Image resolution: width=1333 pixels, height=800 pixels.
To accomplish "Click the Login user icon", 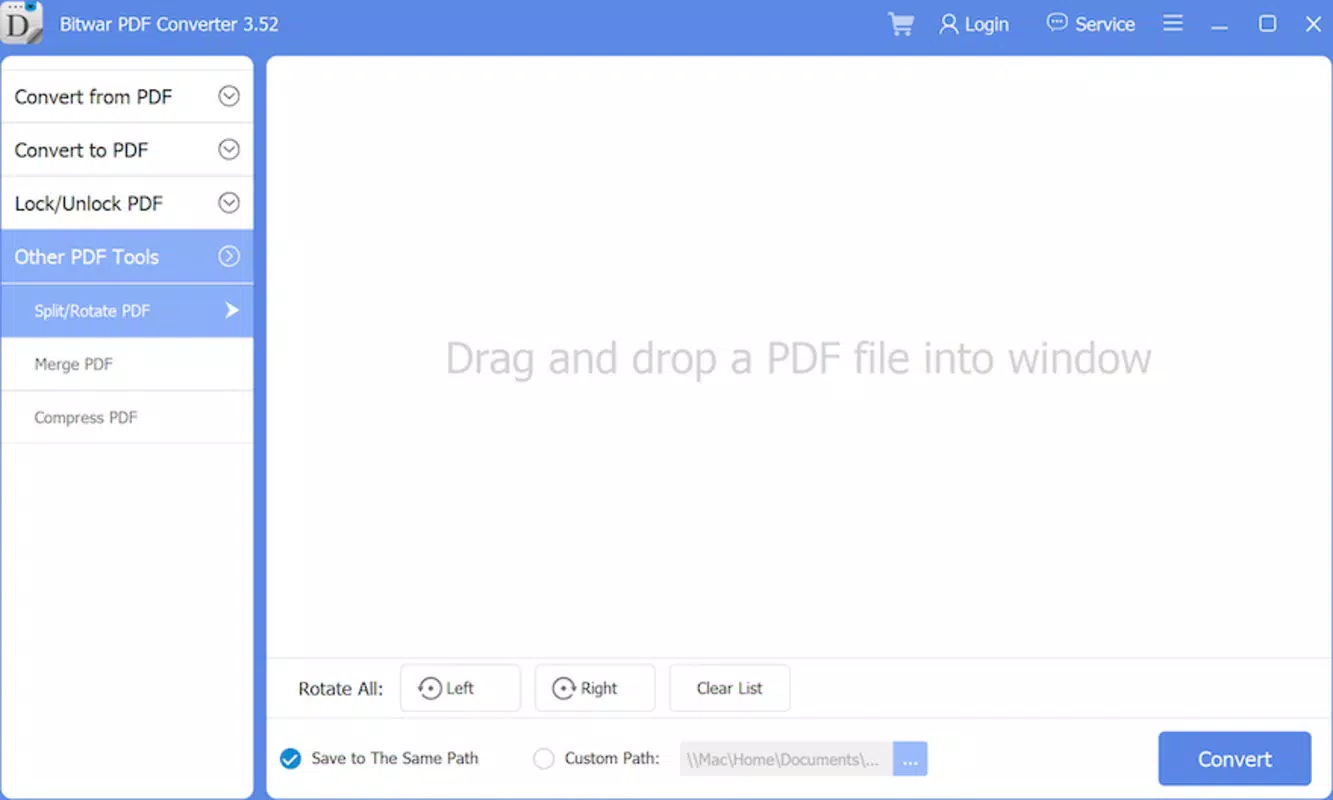I will coord(948,24).
